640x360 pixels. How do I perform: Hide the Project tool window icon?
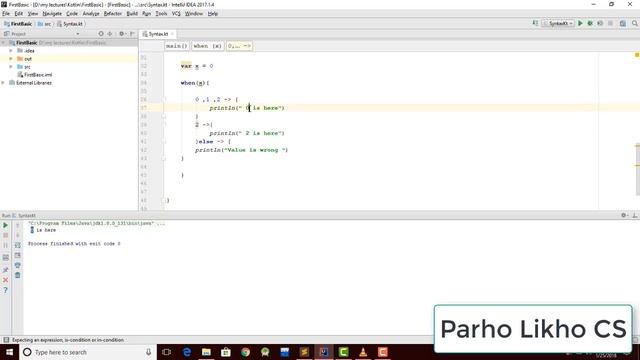tap(132, 34)
